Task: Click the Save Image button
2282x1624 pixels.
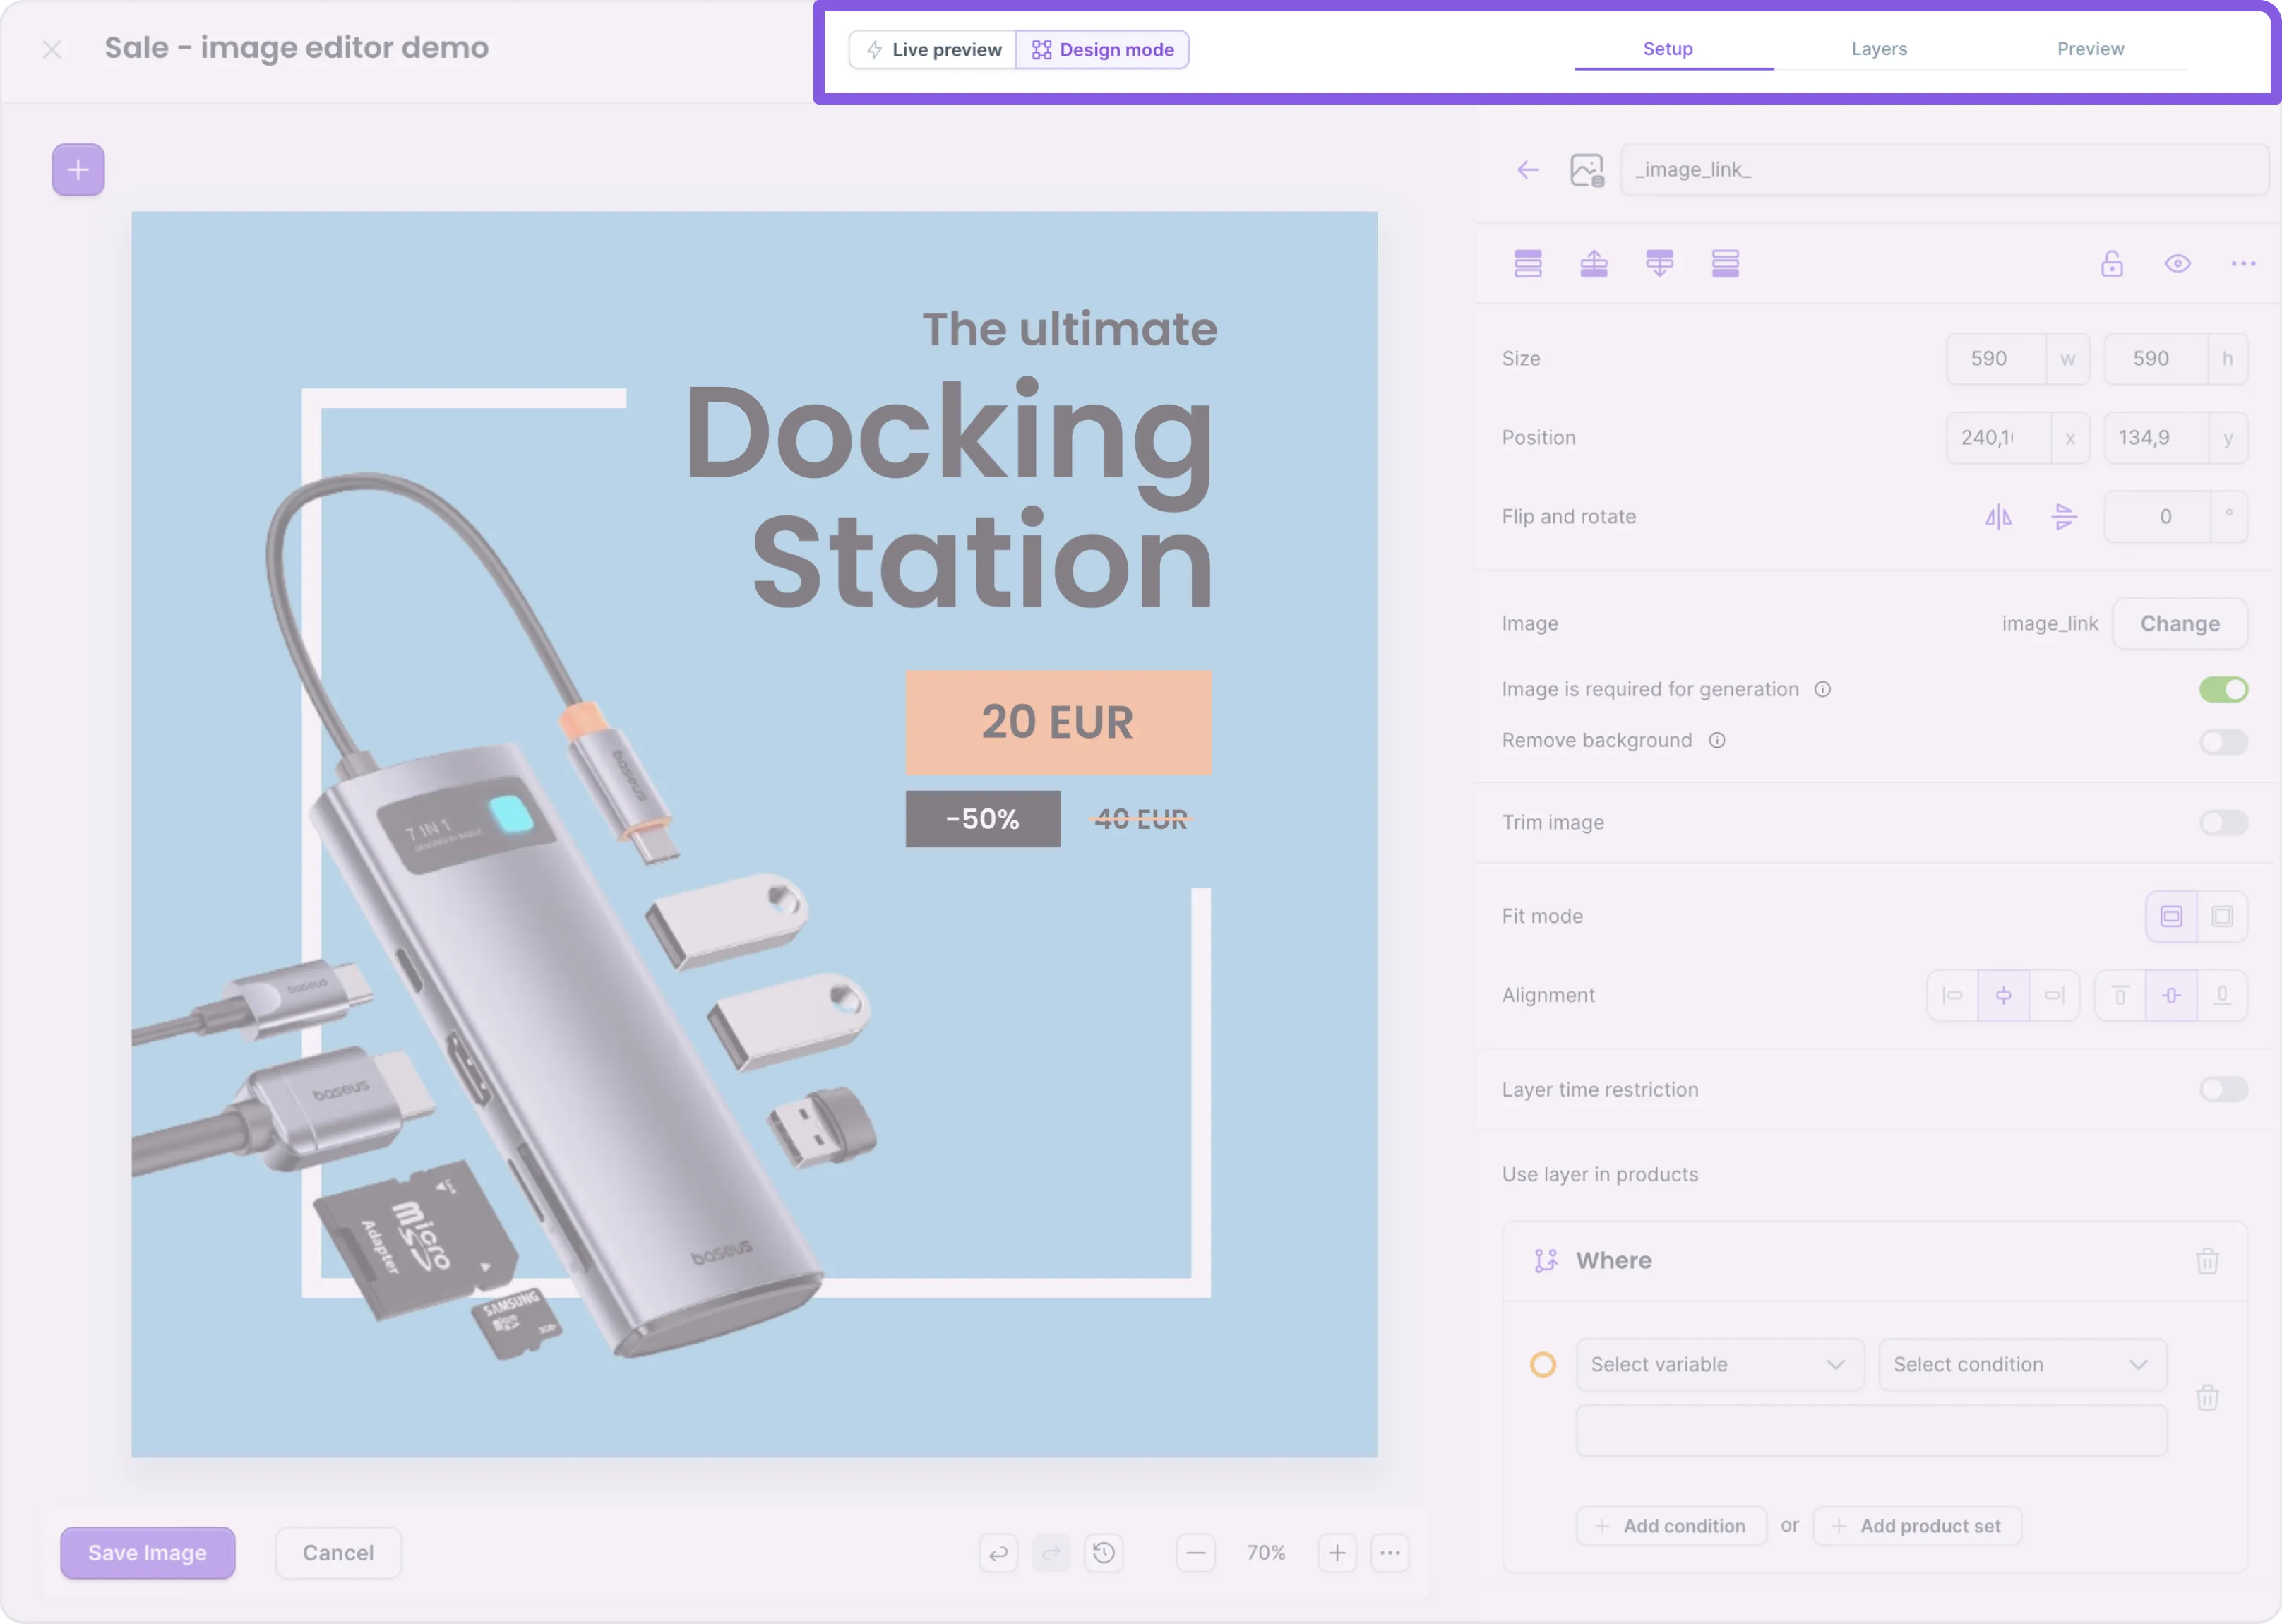Action: pyautogui.click(x=148, y=1553)
